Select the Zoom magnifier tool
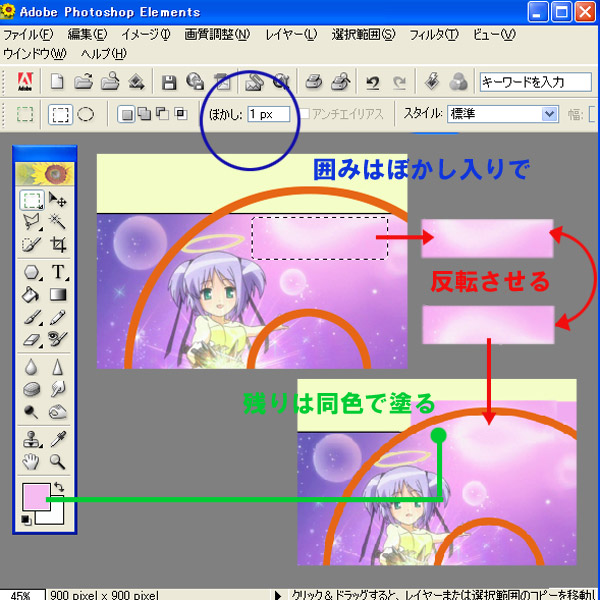 click(57, 461)
